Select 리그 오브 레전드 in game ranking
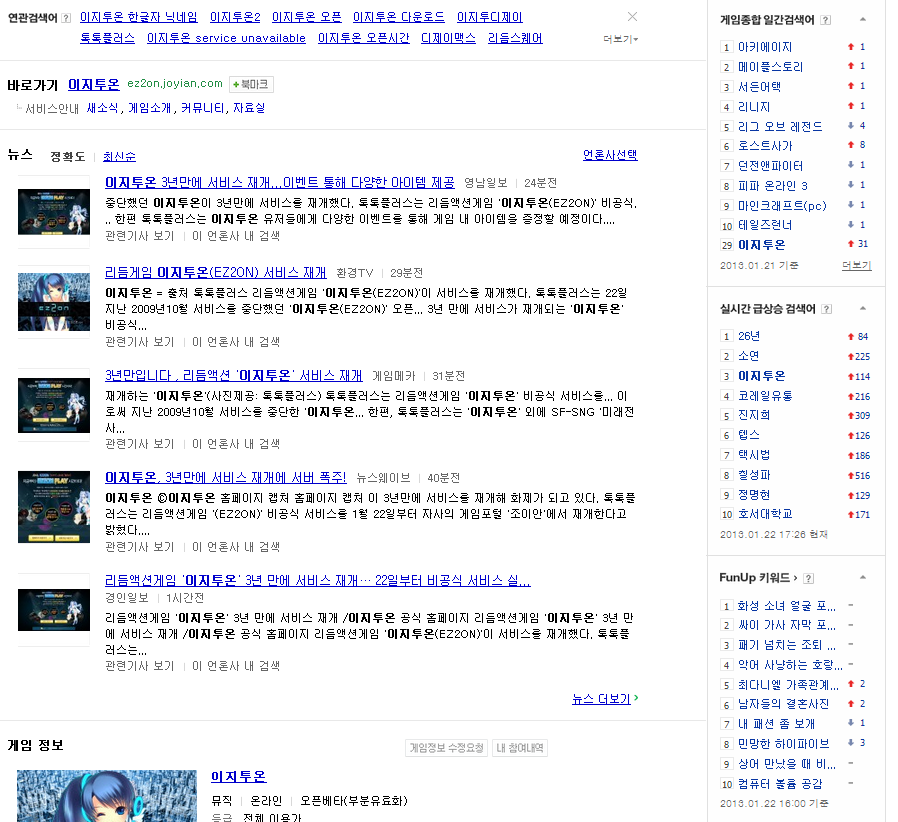Screen dimensions: 898x822 780,127
